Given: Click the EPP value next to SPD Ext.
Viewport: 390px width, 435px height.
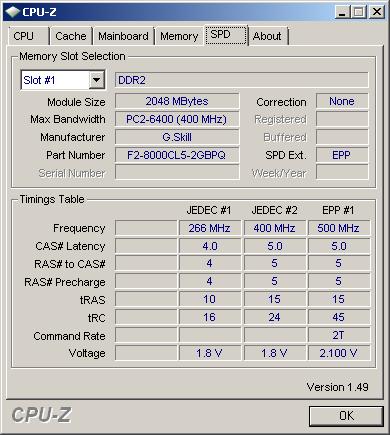Looking at the screenshot, I should point(342,155).
